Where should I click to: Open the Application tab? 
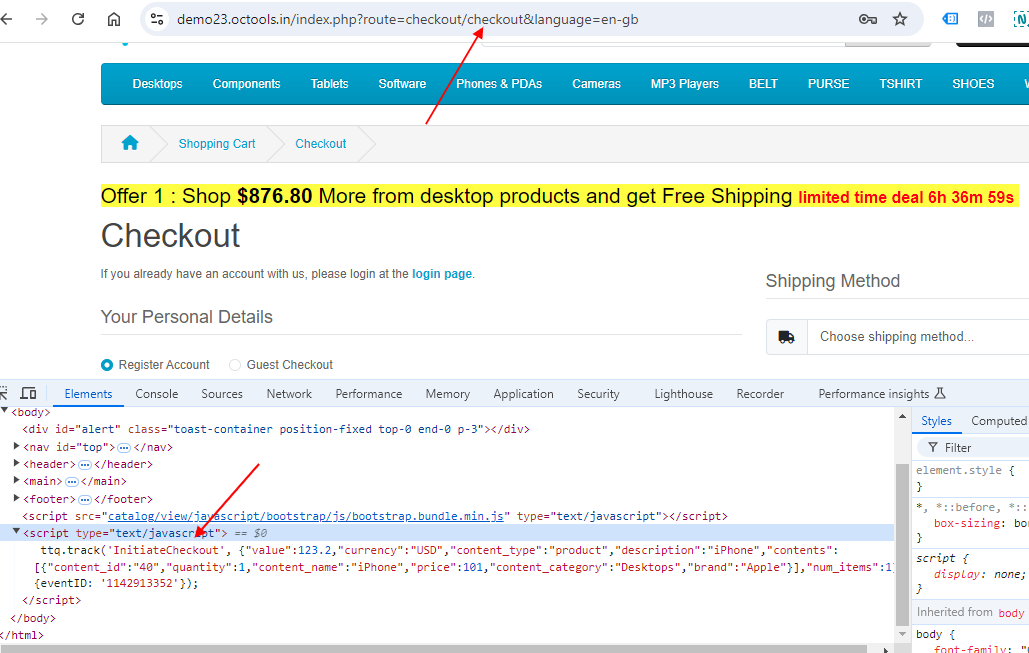(x=523, y=394)
